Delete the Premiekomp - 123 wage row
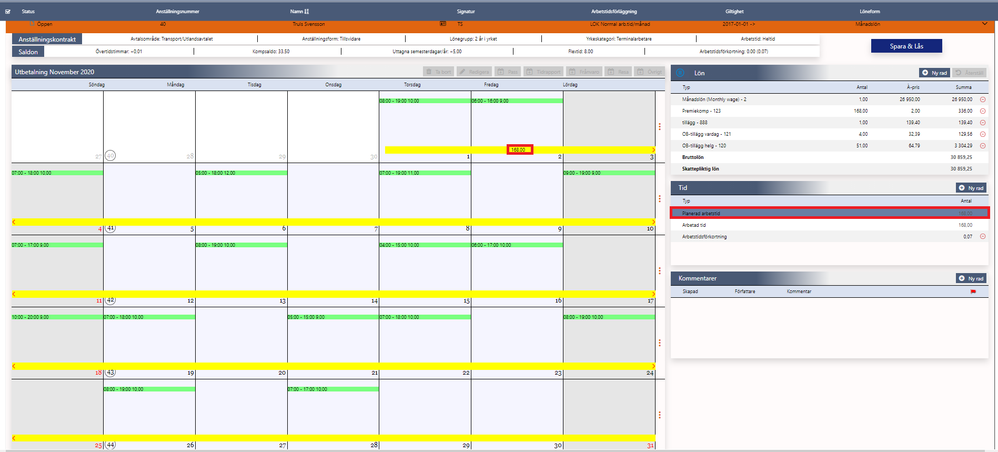This screenshot has height=452, width=998. point(982,111)
